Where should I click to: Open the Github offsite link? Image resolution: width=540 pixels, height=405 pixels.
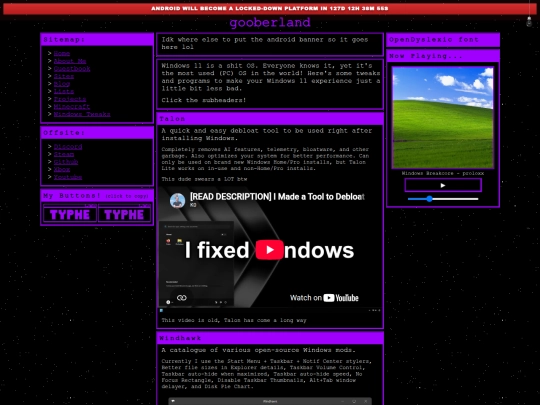[66, 162]
